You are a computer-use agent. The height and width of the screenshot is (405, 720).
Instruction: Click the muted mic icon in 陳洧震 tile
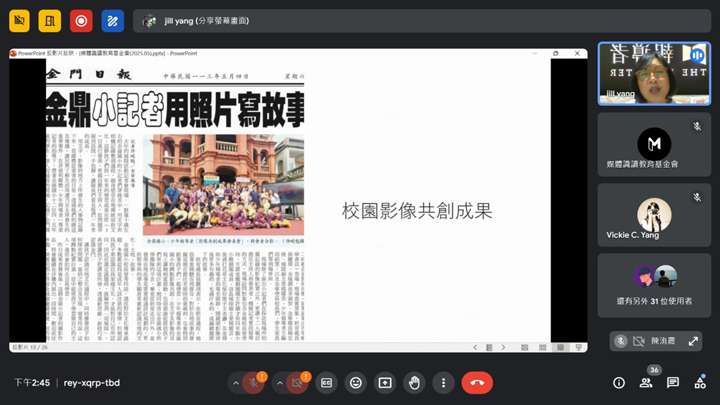coord(621,341)
